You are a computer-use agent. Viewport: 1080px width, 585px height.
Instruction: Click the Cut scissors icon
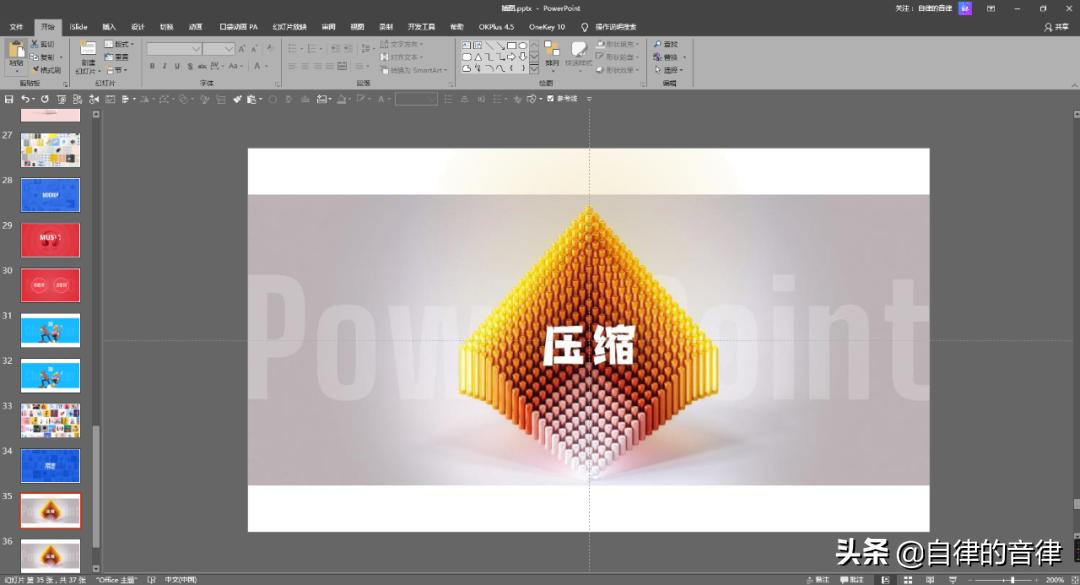pyautogui.click(x=34, y=44)
